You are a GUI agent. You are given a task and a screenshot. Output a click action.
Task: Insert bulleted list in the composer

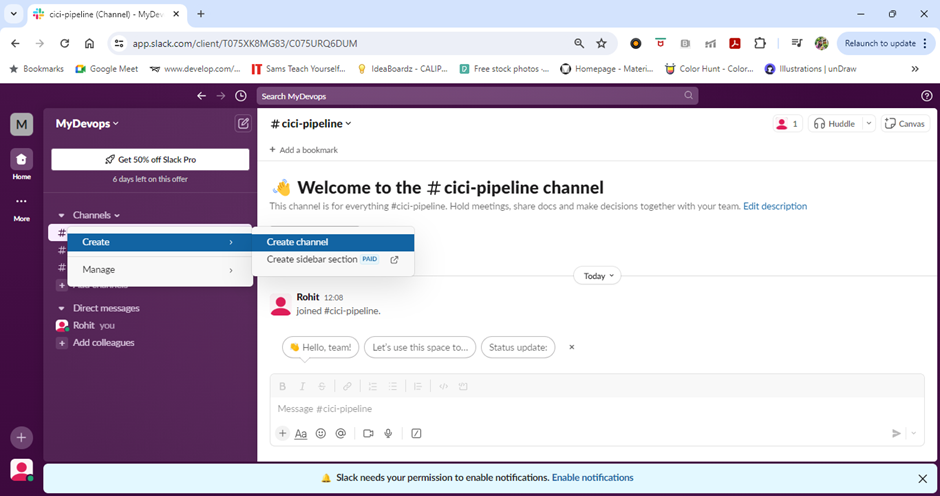point(392,386)
